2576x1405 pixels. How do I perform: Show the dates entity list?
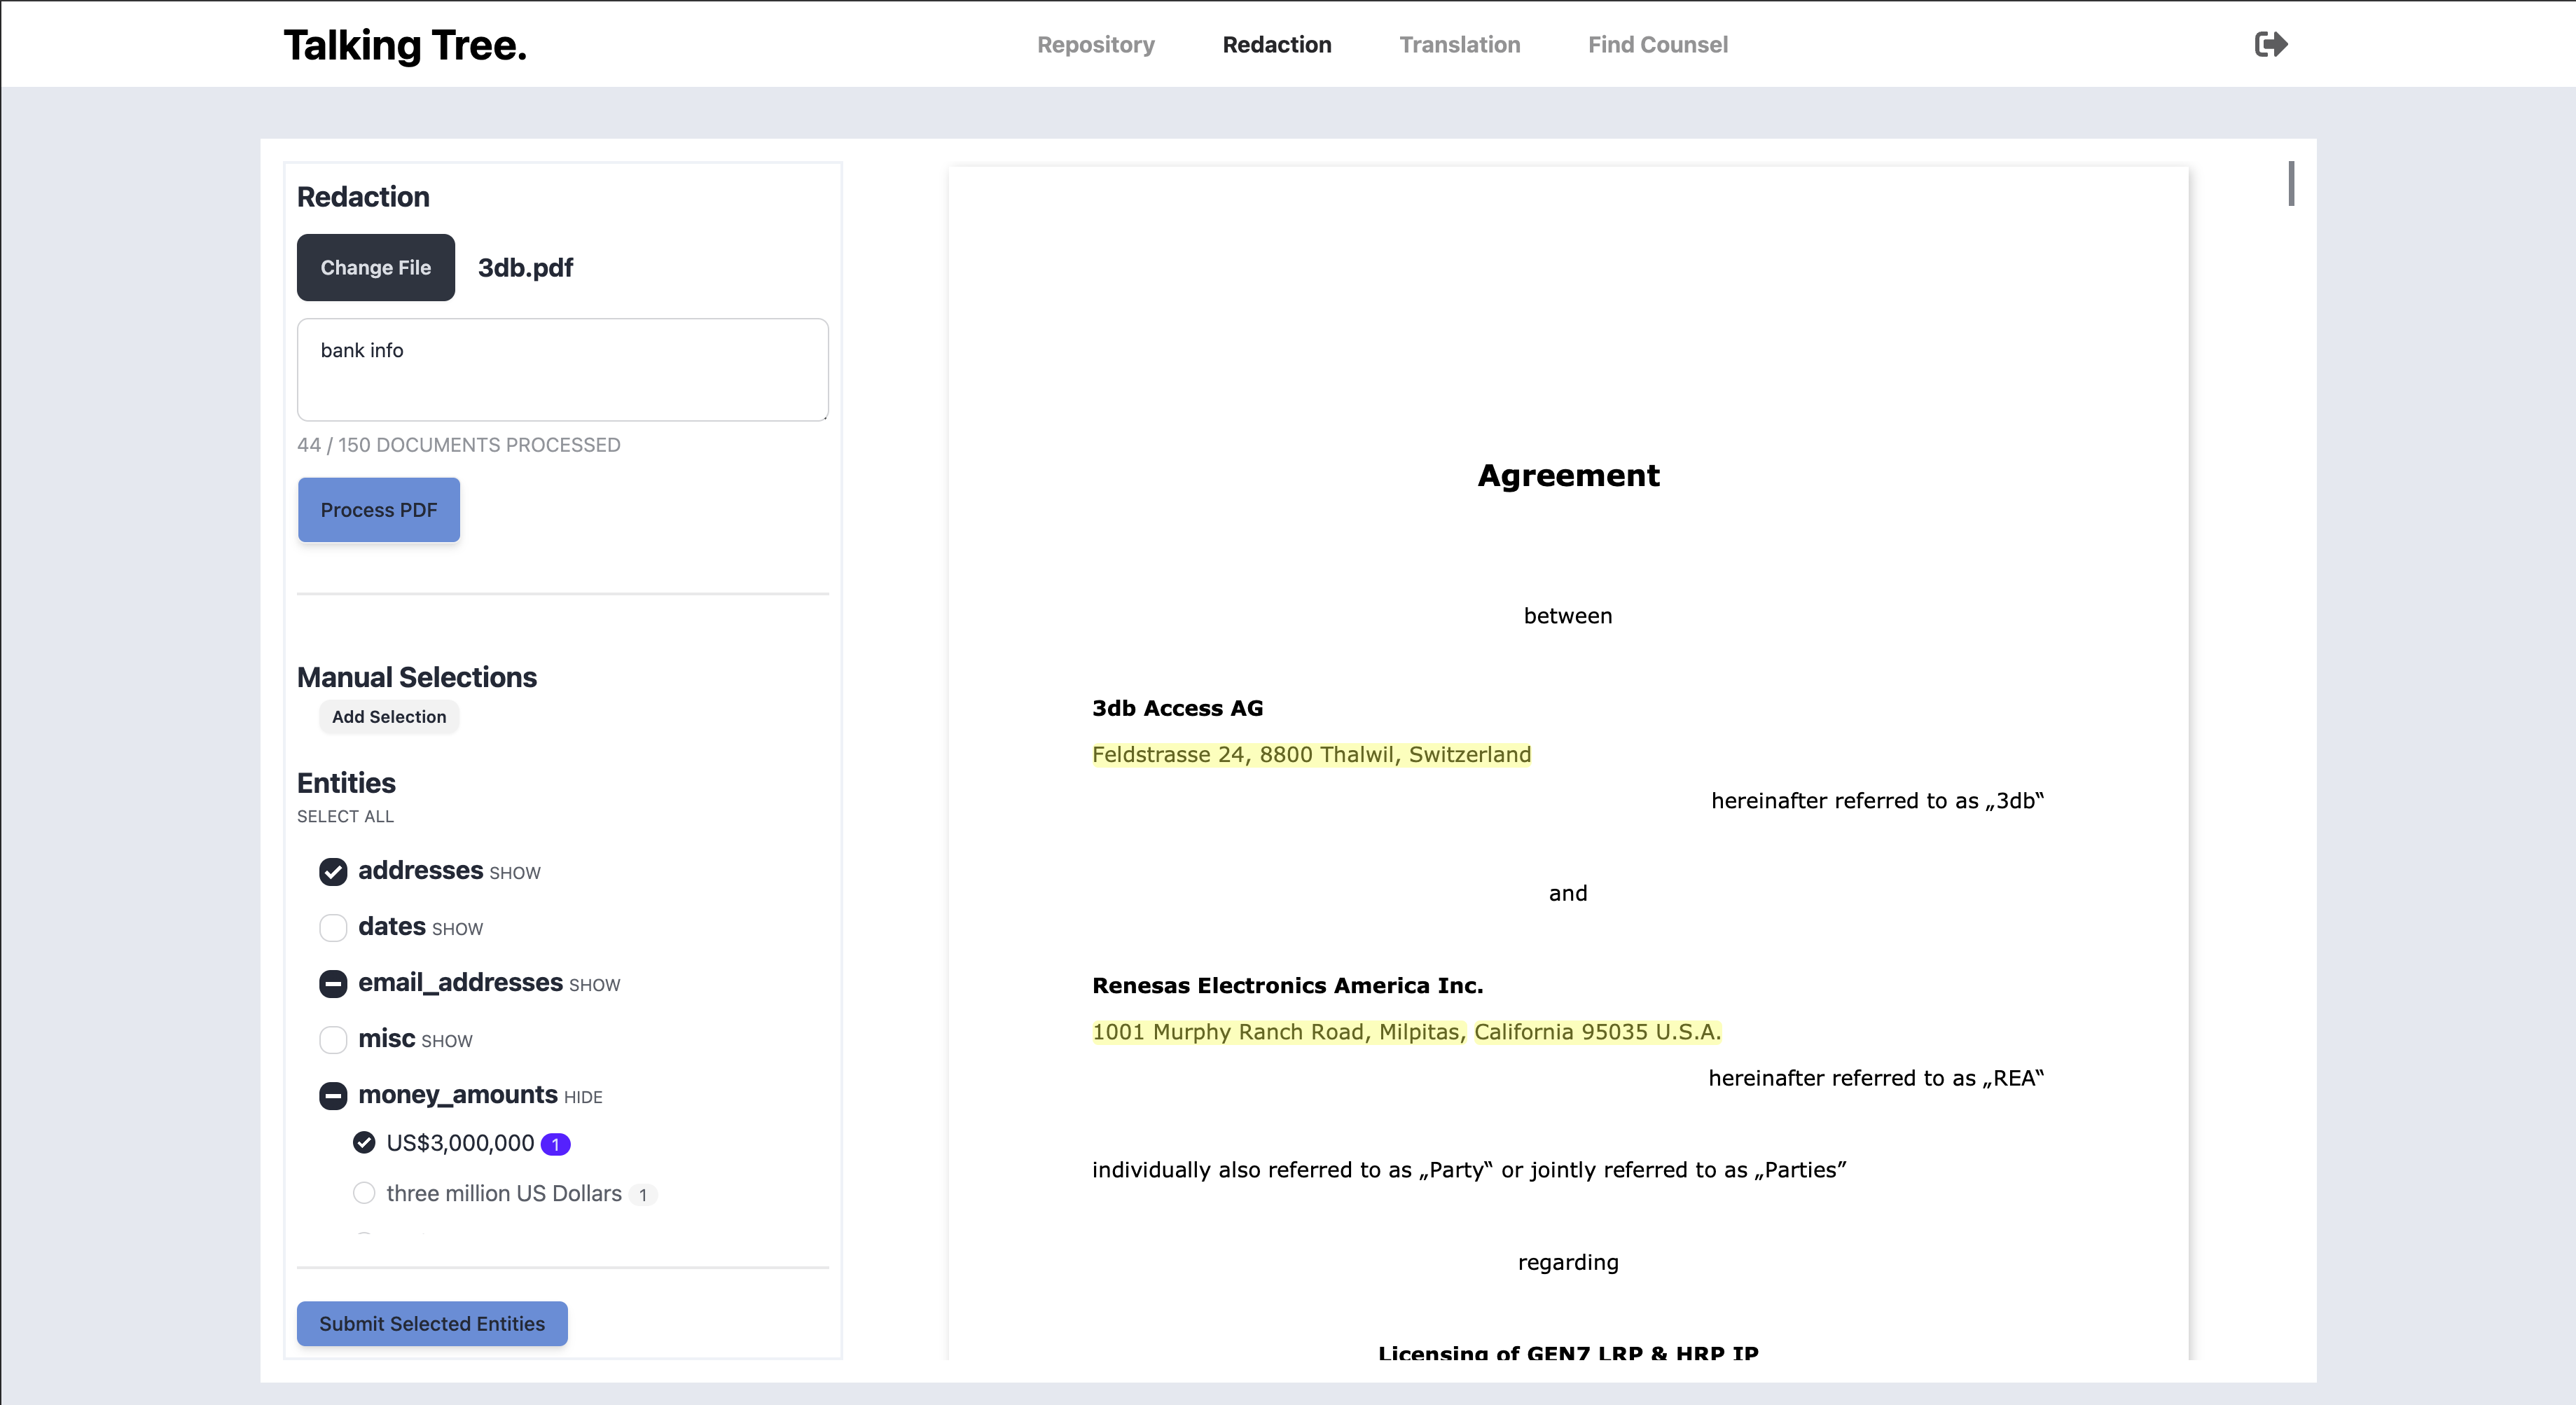[457, 929]
